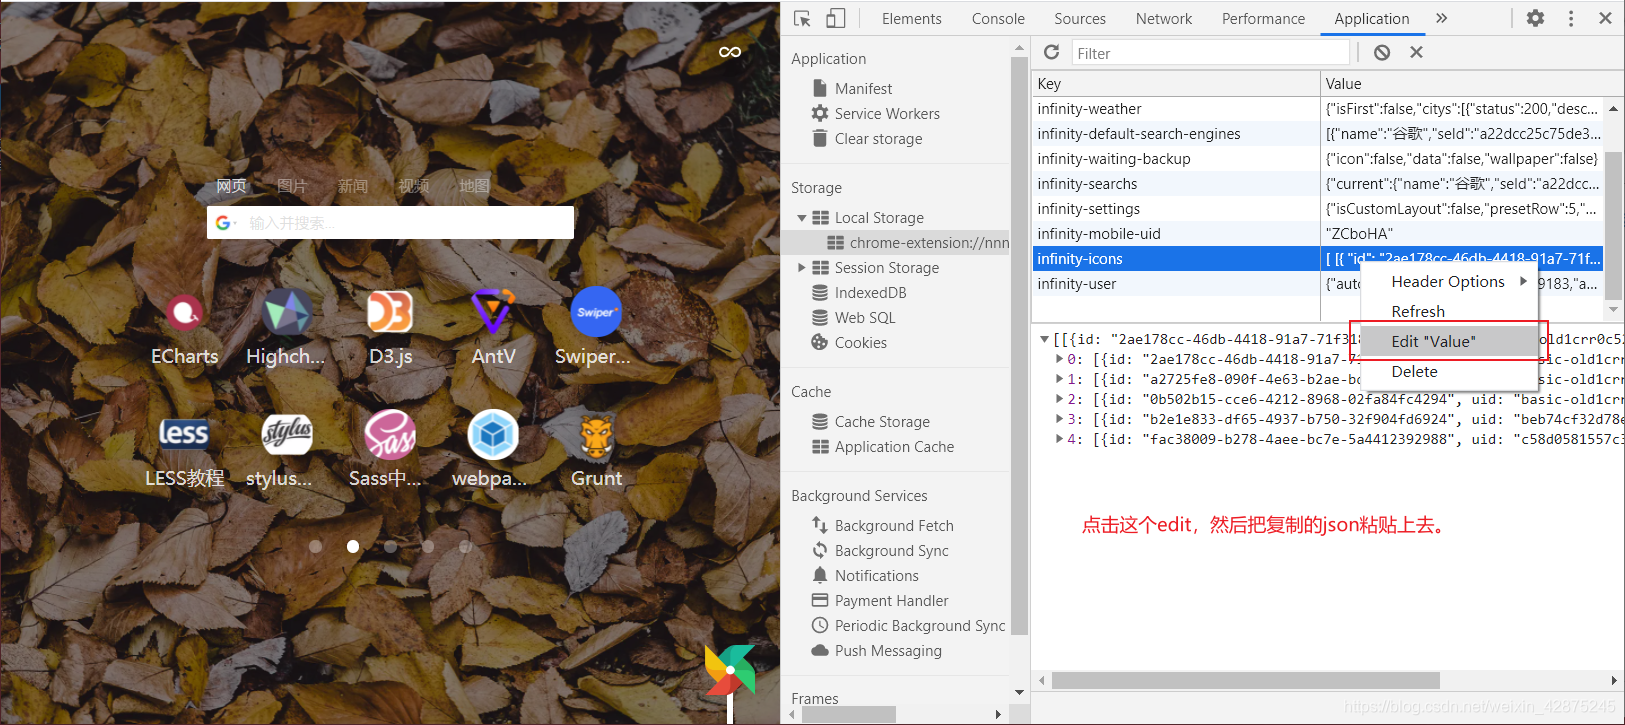Open the stylus shortcut icon
Image resolution: width=1625 pixels, height=725 pixels.
[x=287, y=434]
